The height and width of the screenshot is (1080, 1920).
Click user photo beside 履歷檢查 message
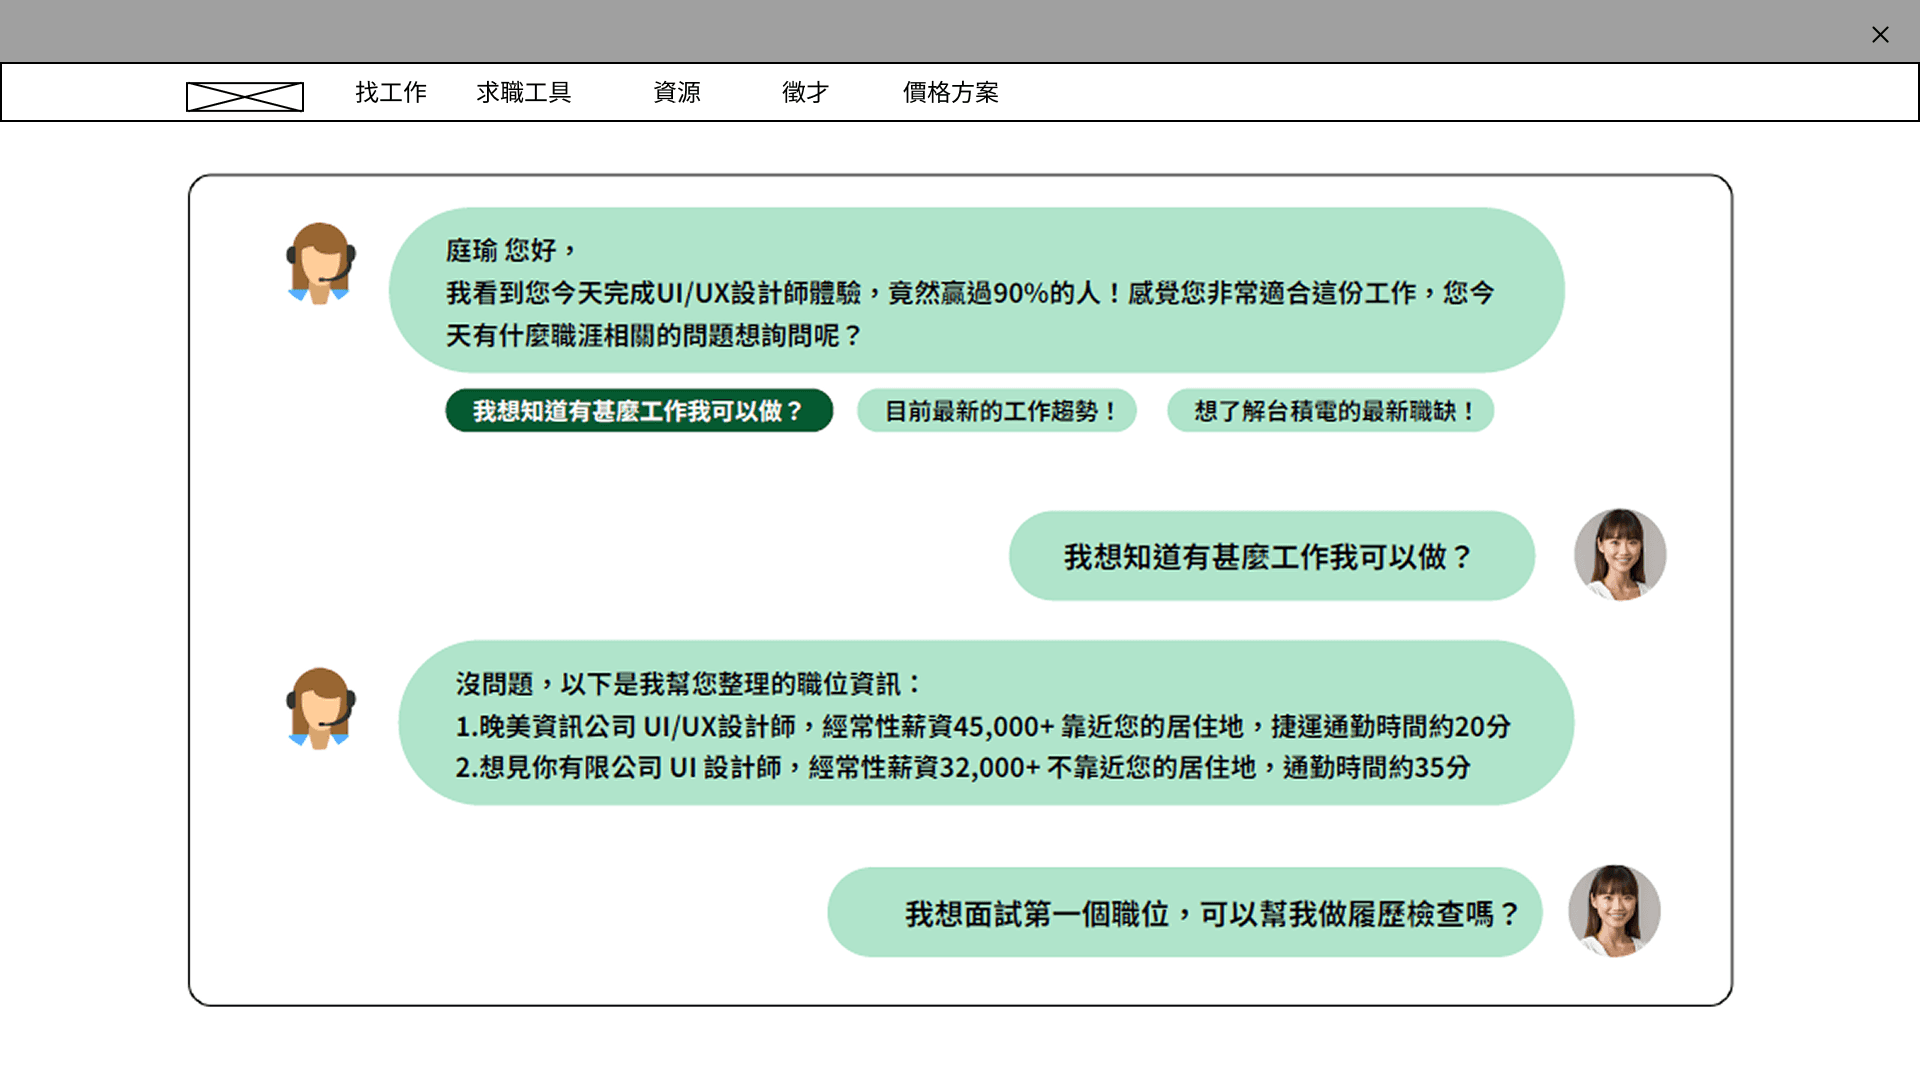pos(1613,911)
